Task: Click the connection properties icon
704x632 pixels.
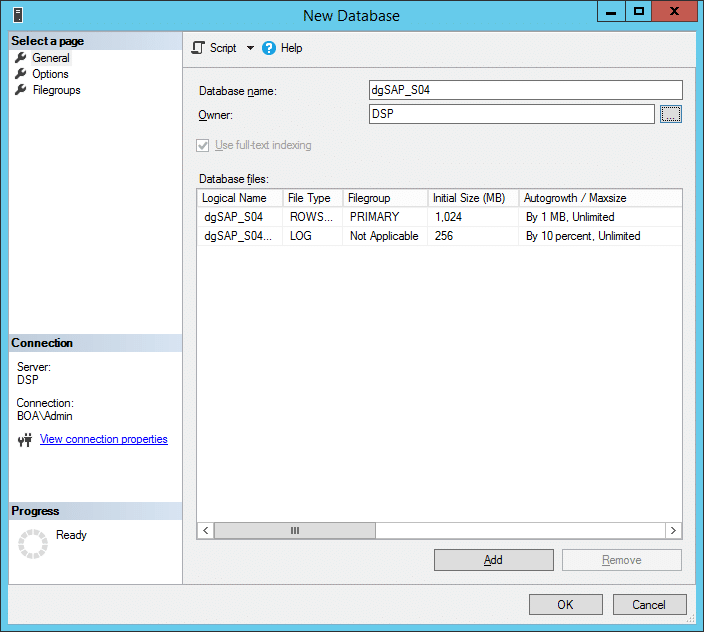Action: pos(25,440)
